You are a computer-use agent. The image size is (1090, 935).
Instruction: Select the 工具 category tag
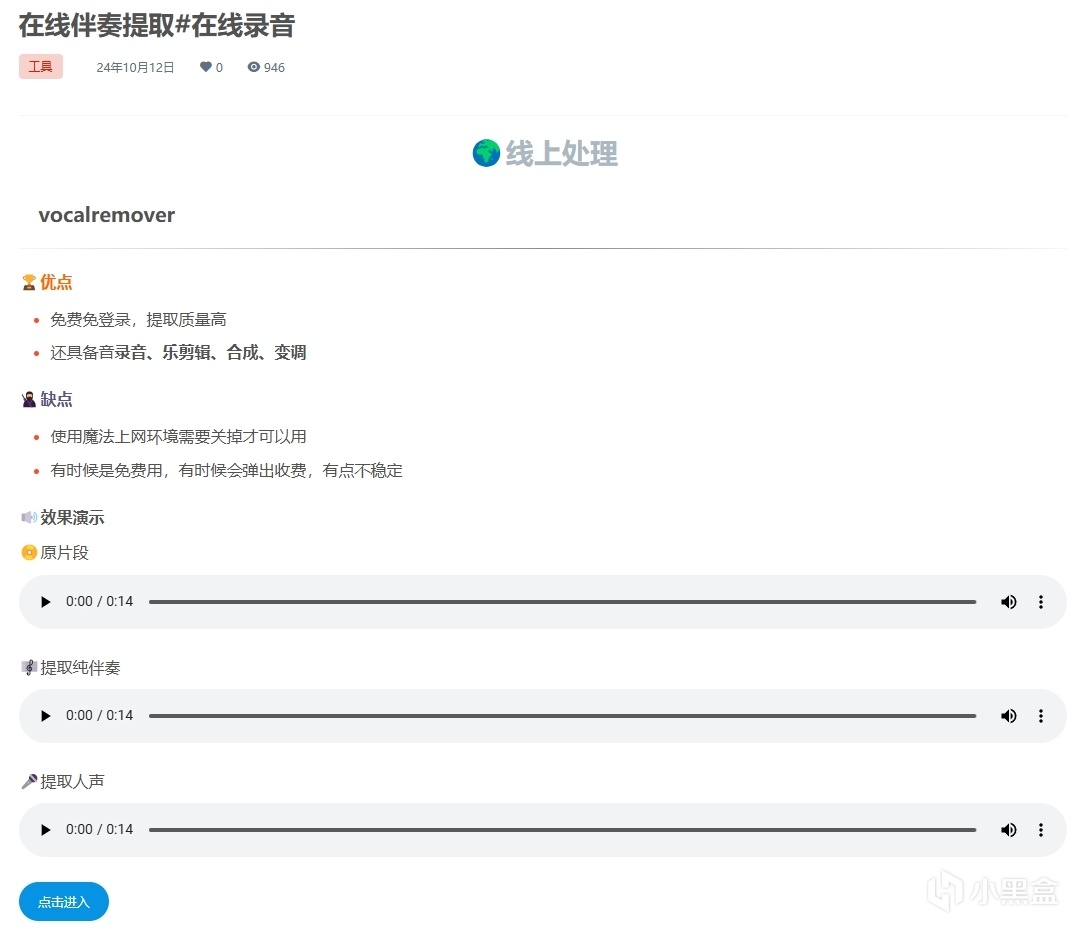(x=40, y=66)
